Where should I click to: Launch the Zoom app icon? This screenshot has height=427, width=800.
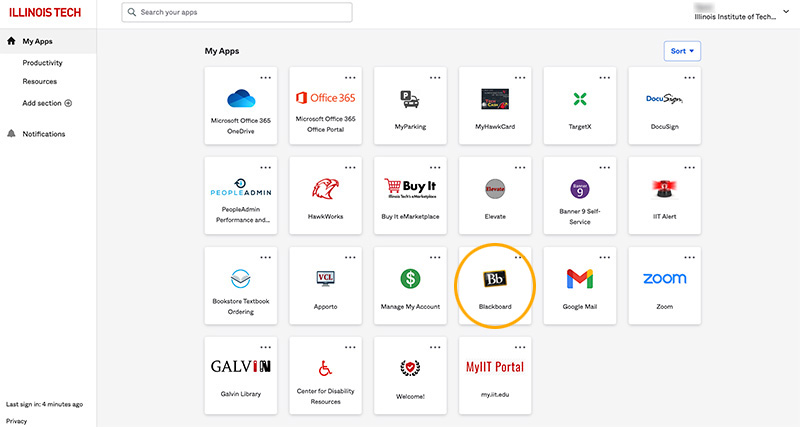point(664,279)
